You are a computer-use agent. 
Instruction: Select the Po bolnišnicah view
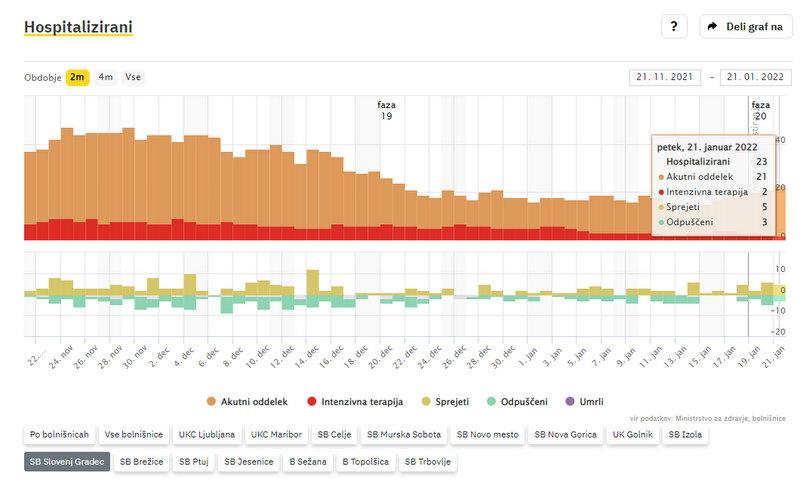pyautogui.click(x=59, y=435)
